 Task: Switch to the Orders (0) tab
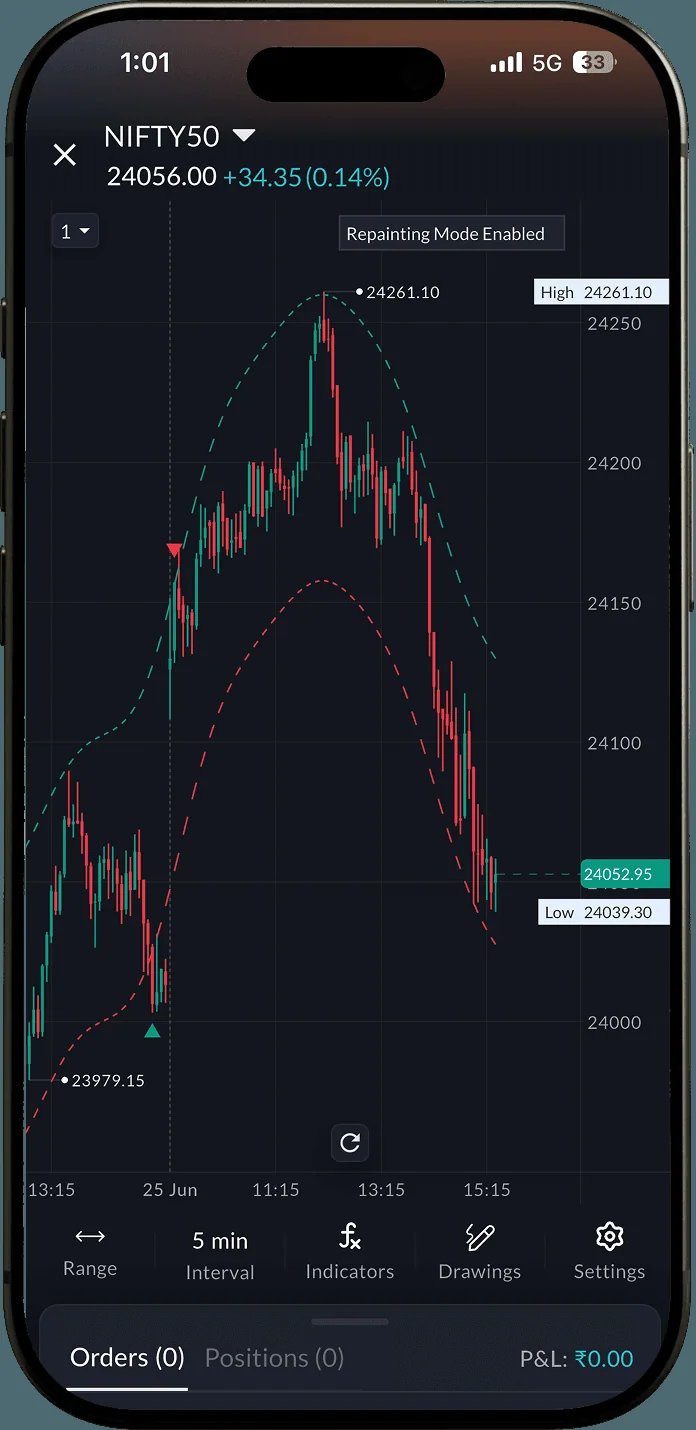pyautogui.click(x=127, y=1357)
